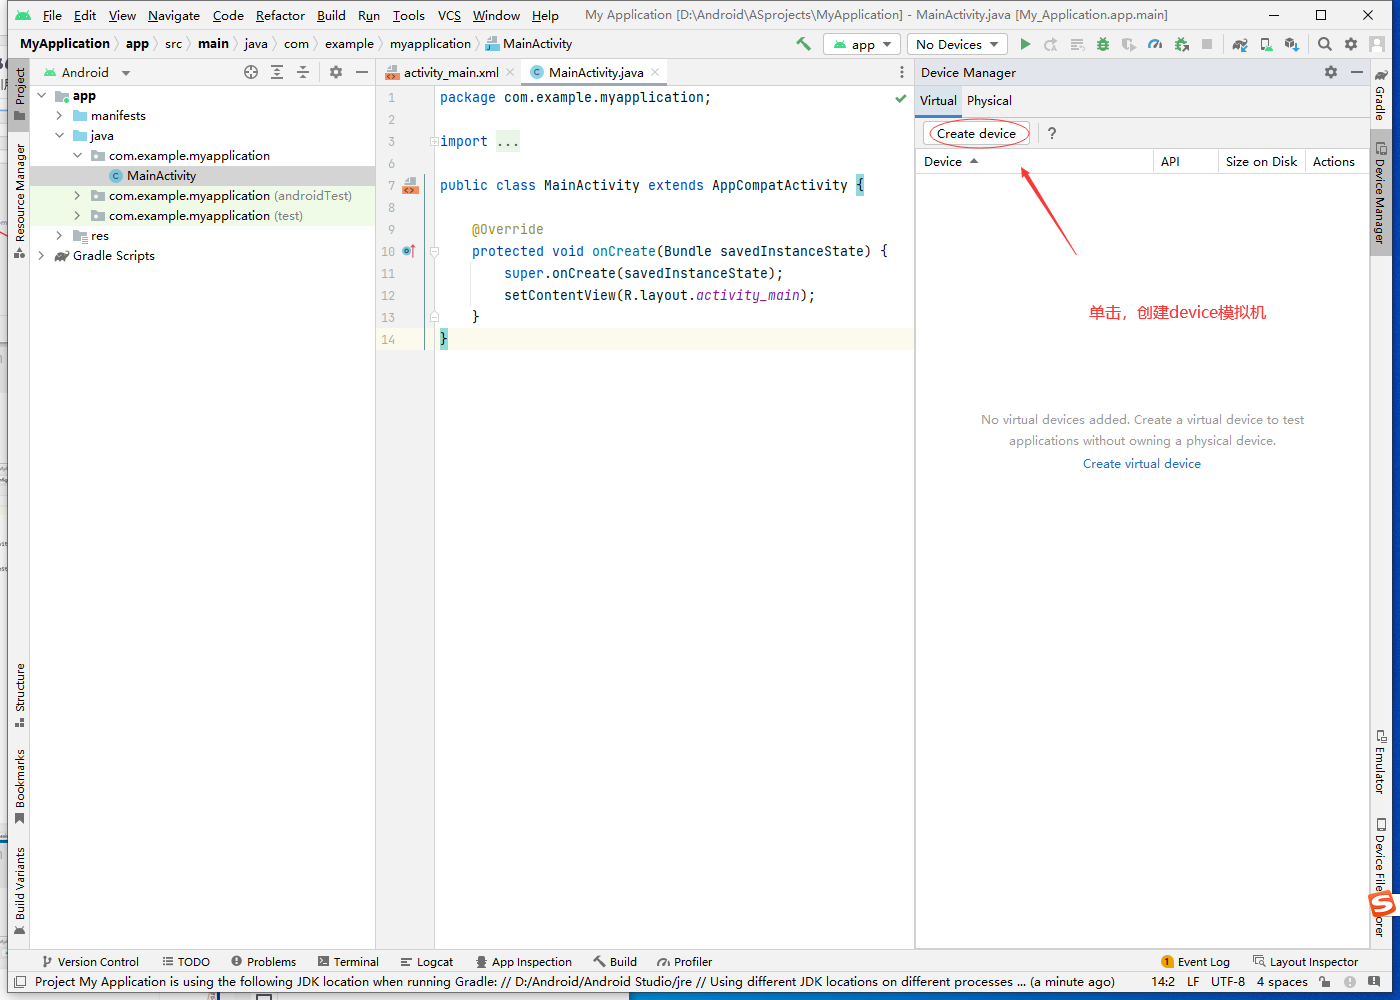Image resolution: width=1400 pixels, height=1000 pixels.
Task: Open the Logcat tool window tab
Action: [x=427, y=962]
